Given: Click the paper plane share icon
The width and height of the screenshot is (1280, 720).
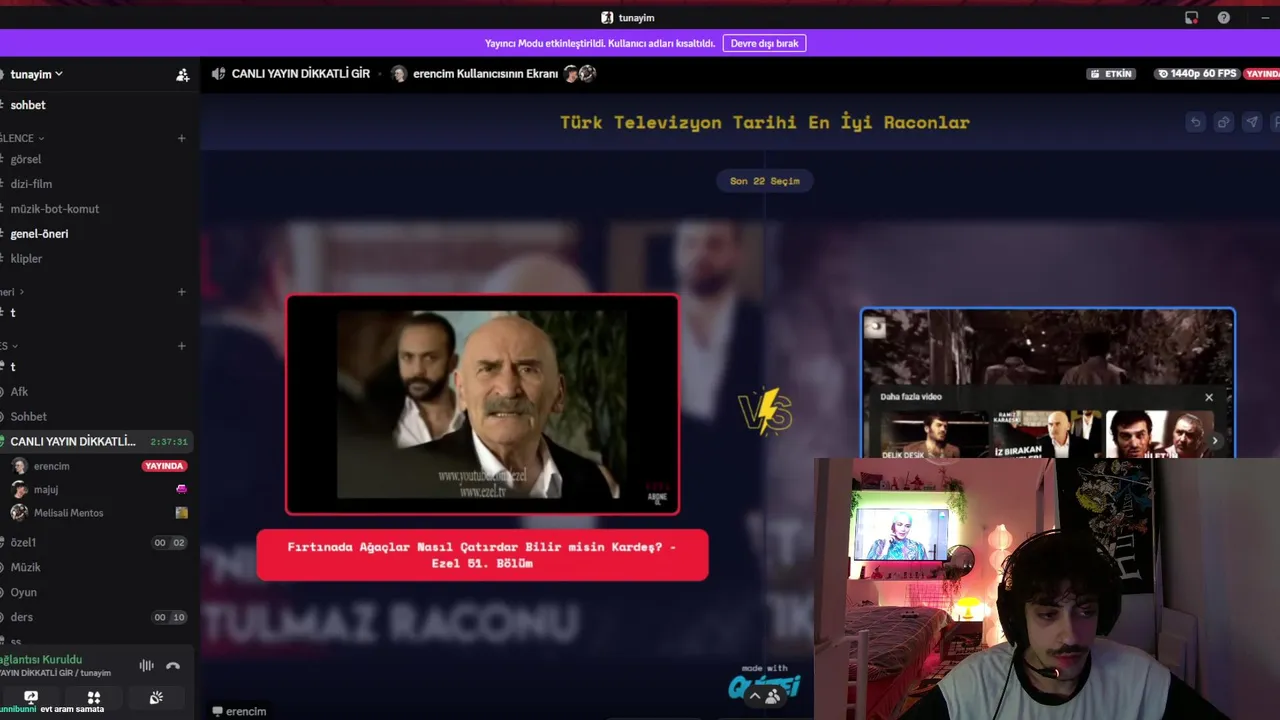Looking at the screenshot, I should click(1252, 122).
